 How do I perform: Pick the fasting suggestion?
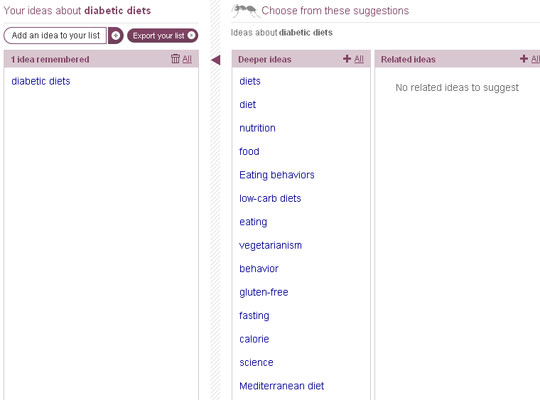click(x=255, y=316)
